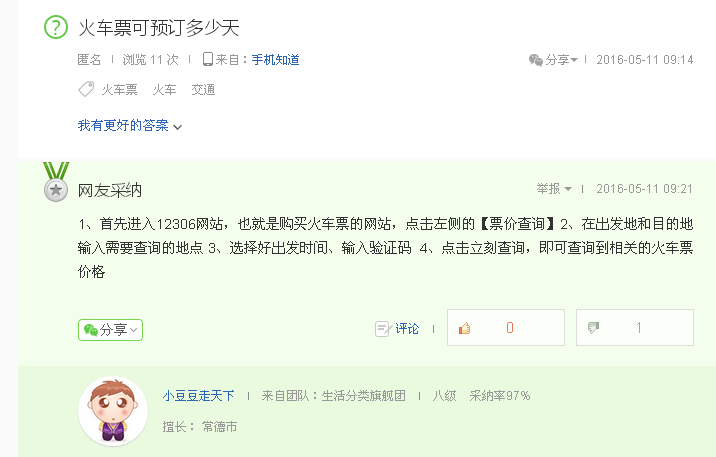Click the cartoon boy avatar
Screen dimensions: 716x457
click(x=113, y=411)
